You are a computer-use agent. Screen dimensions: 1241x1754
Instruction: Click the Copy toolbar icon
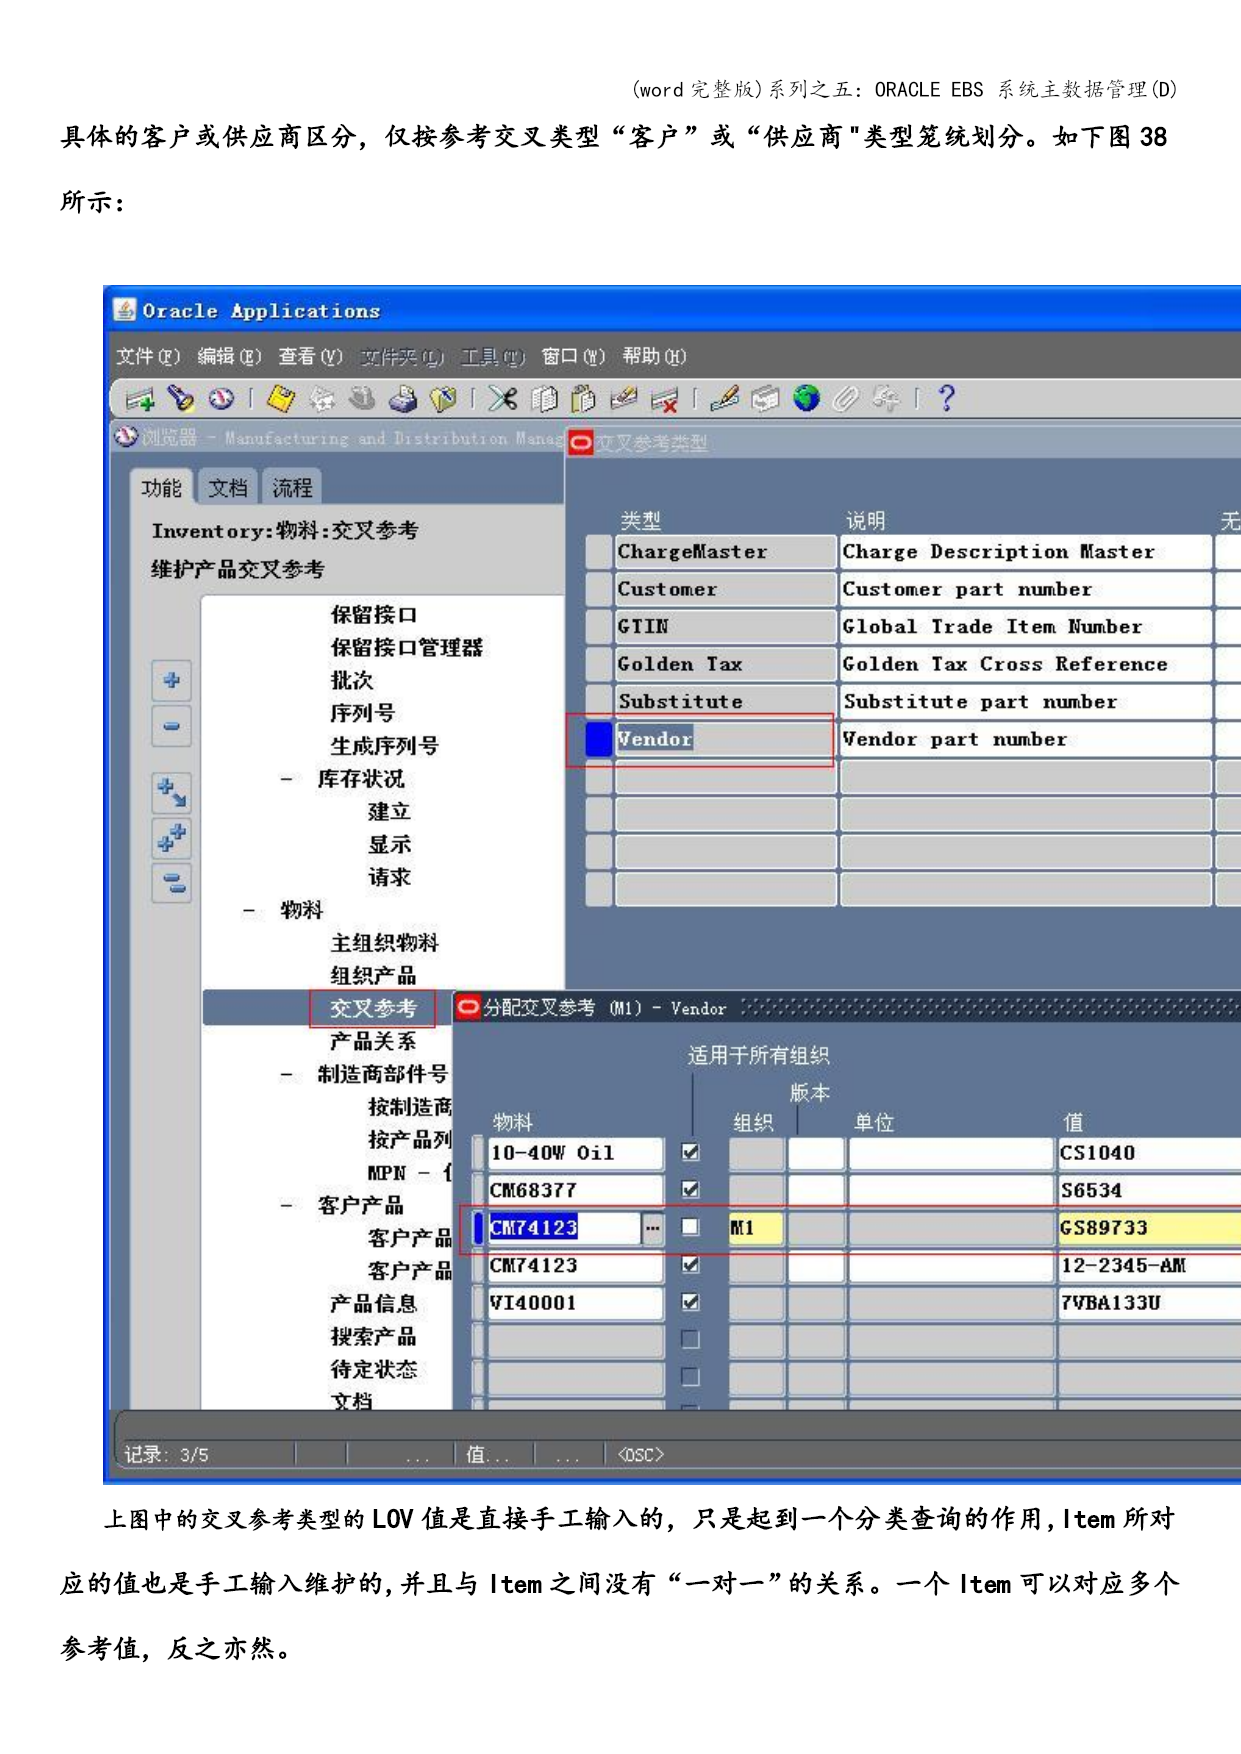click(544, 399)
